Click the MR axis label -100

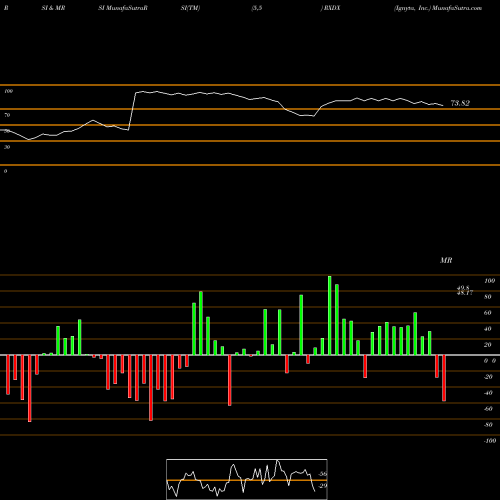click(x=490, y=441)
